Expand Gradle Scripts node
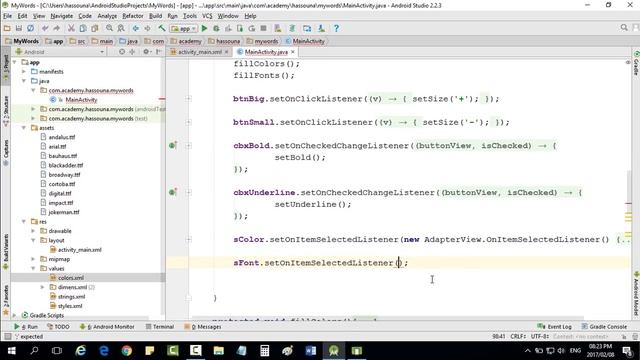The width and height of the screenshot is (640, 360). [x=15, y=316]
